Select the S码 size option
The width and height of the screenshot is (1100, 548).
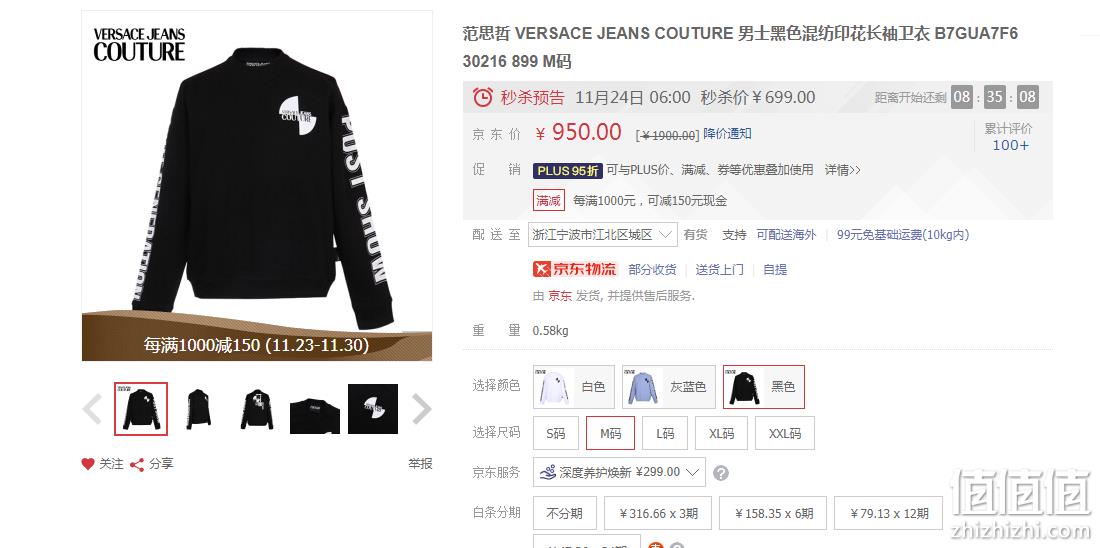[x=556, y=434]
